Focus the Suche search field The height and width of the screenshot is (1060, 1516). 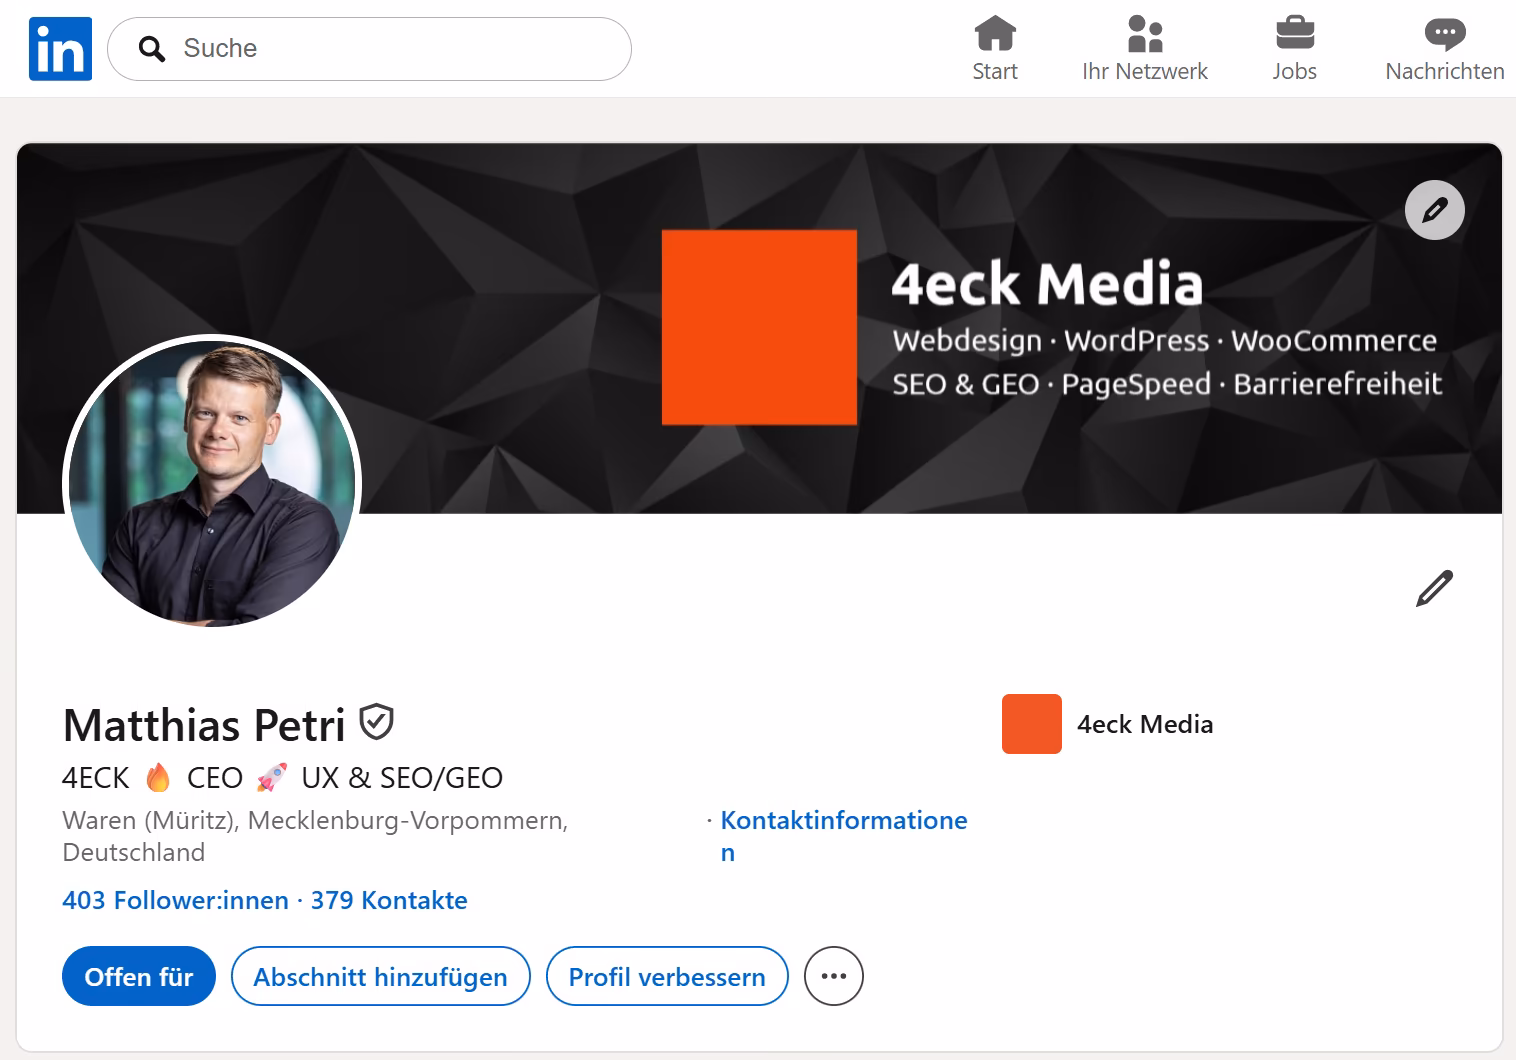click(369, 49)
